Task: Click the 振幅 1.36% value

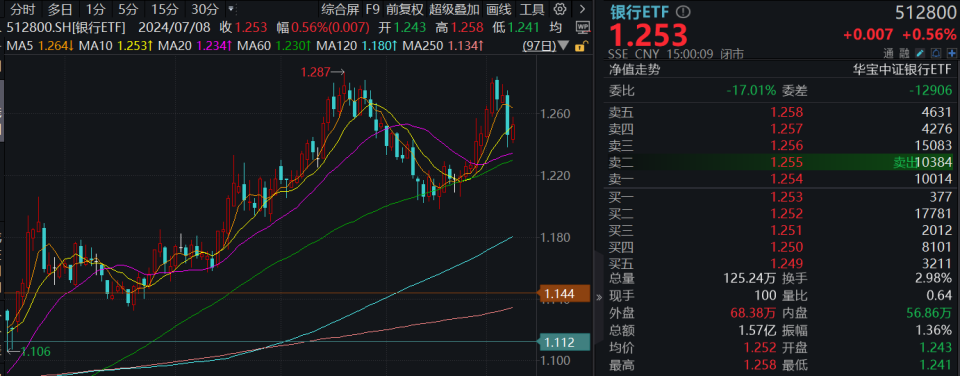Action: (x=935, y=331)
